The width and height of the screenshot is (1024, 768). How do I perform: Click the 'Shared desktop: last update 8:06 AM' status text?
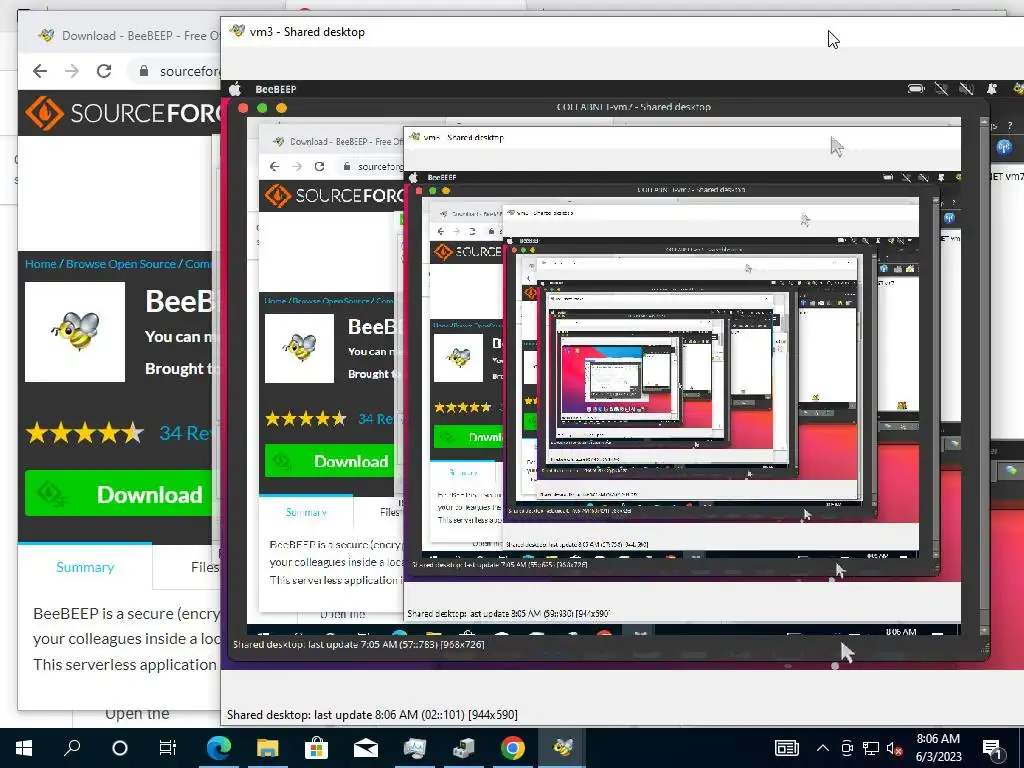(x=372, y=715)
